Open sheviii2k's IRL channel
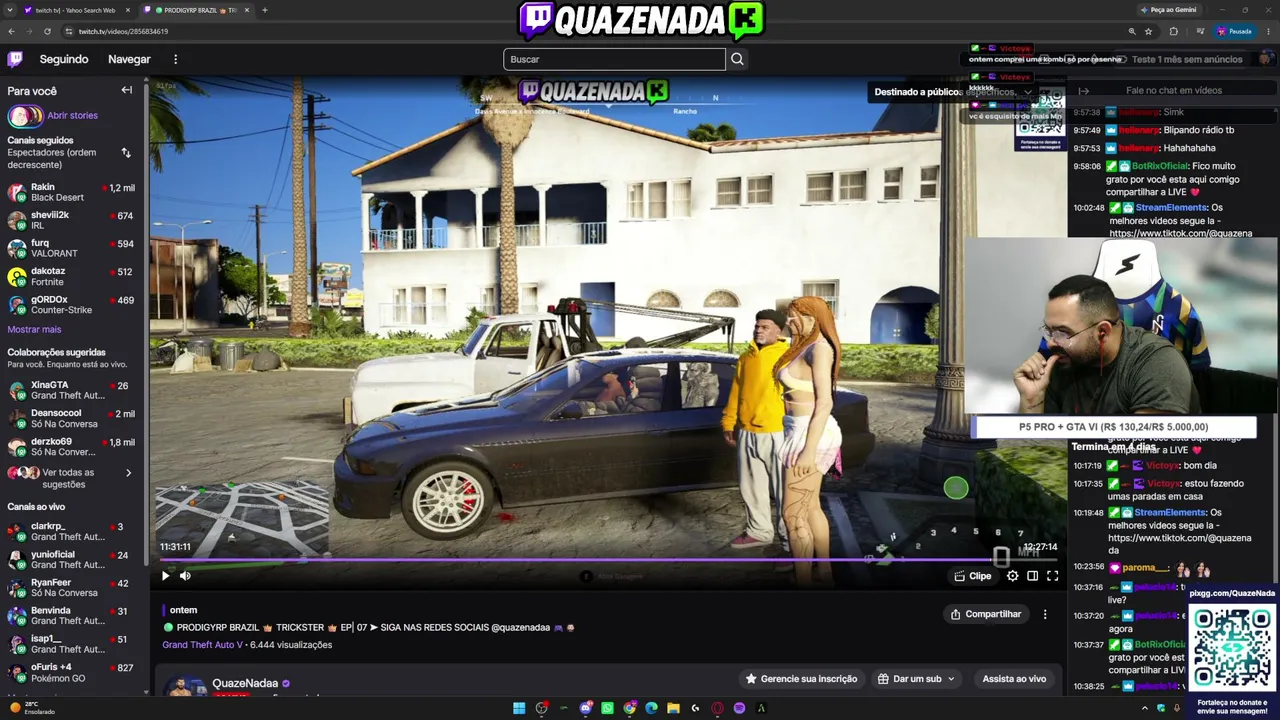Screen dimensions: 1280x720 (73, 220)
